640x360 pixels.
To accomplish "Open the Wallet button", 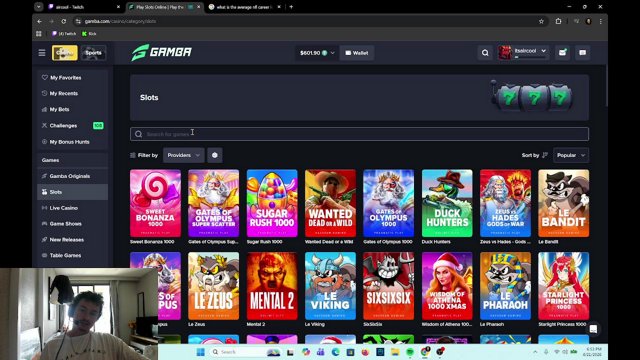I will pos(357,53).
